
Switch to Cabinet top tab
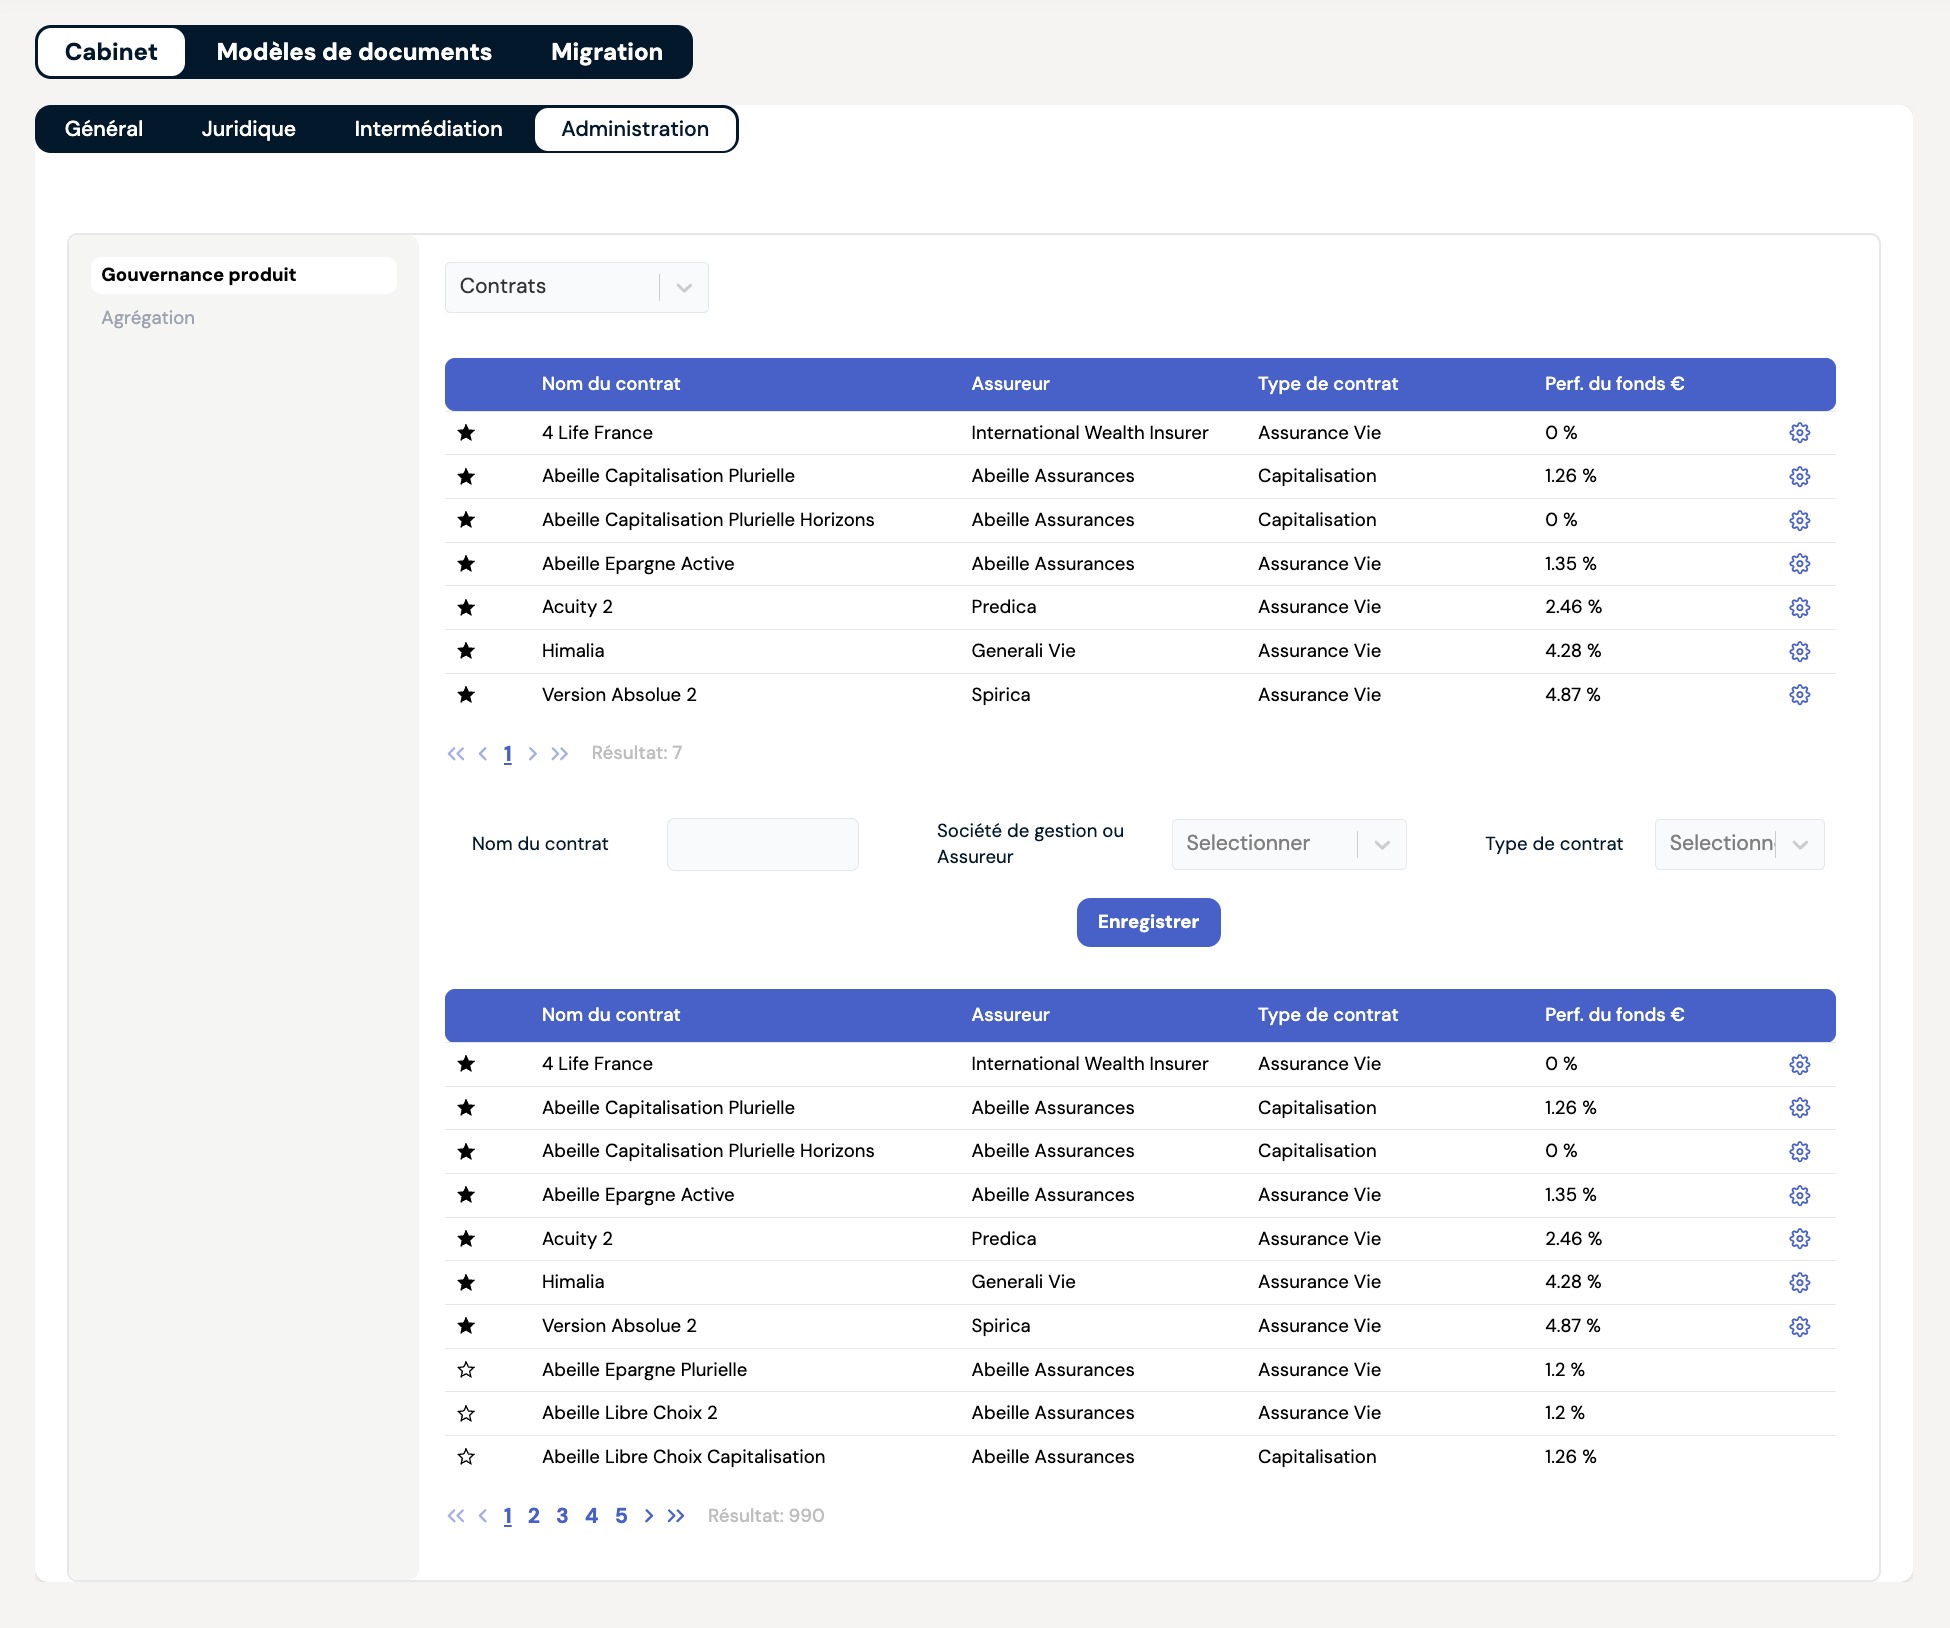(111, 52)
